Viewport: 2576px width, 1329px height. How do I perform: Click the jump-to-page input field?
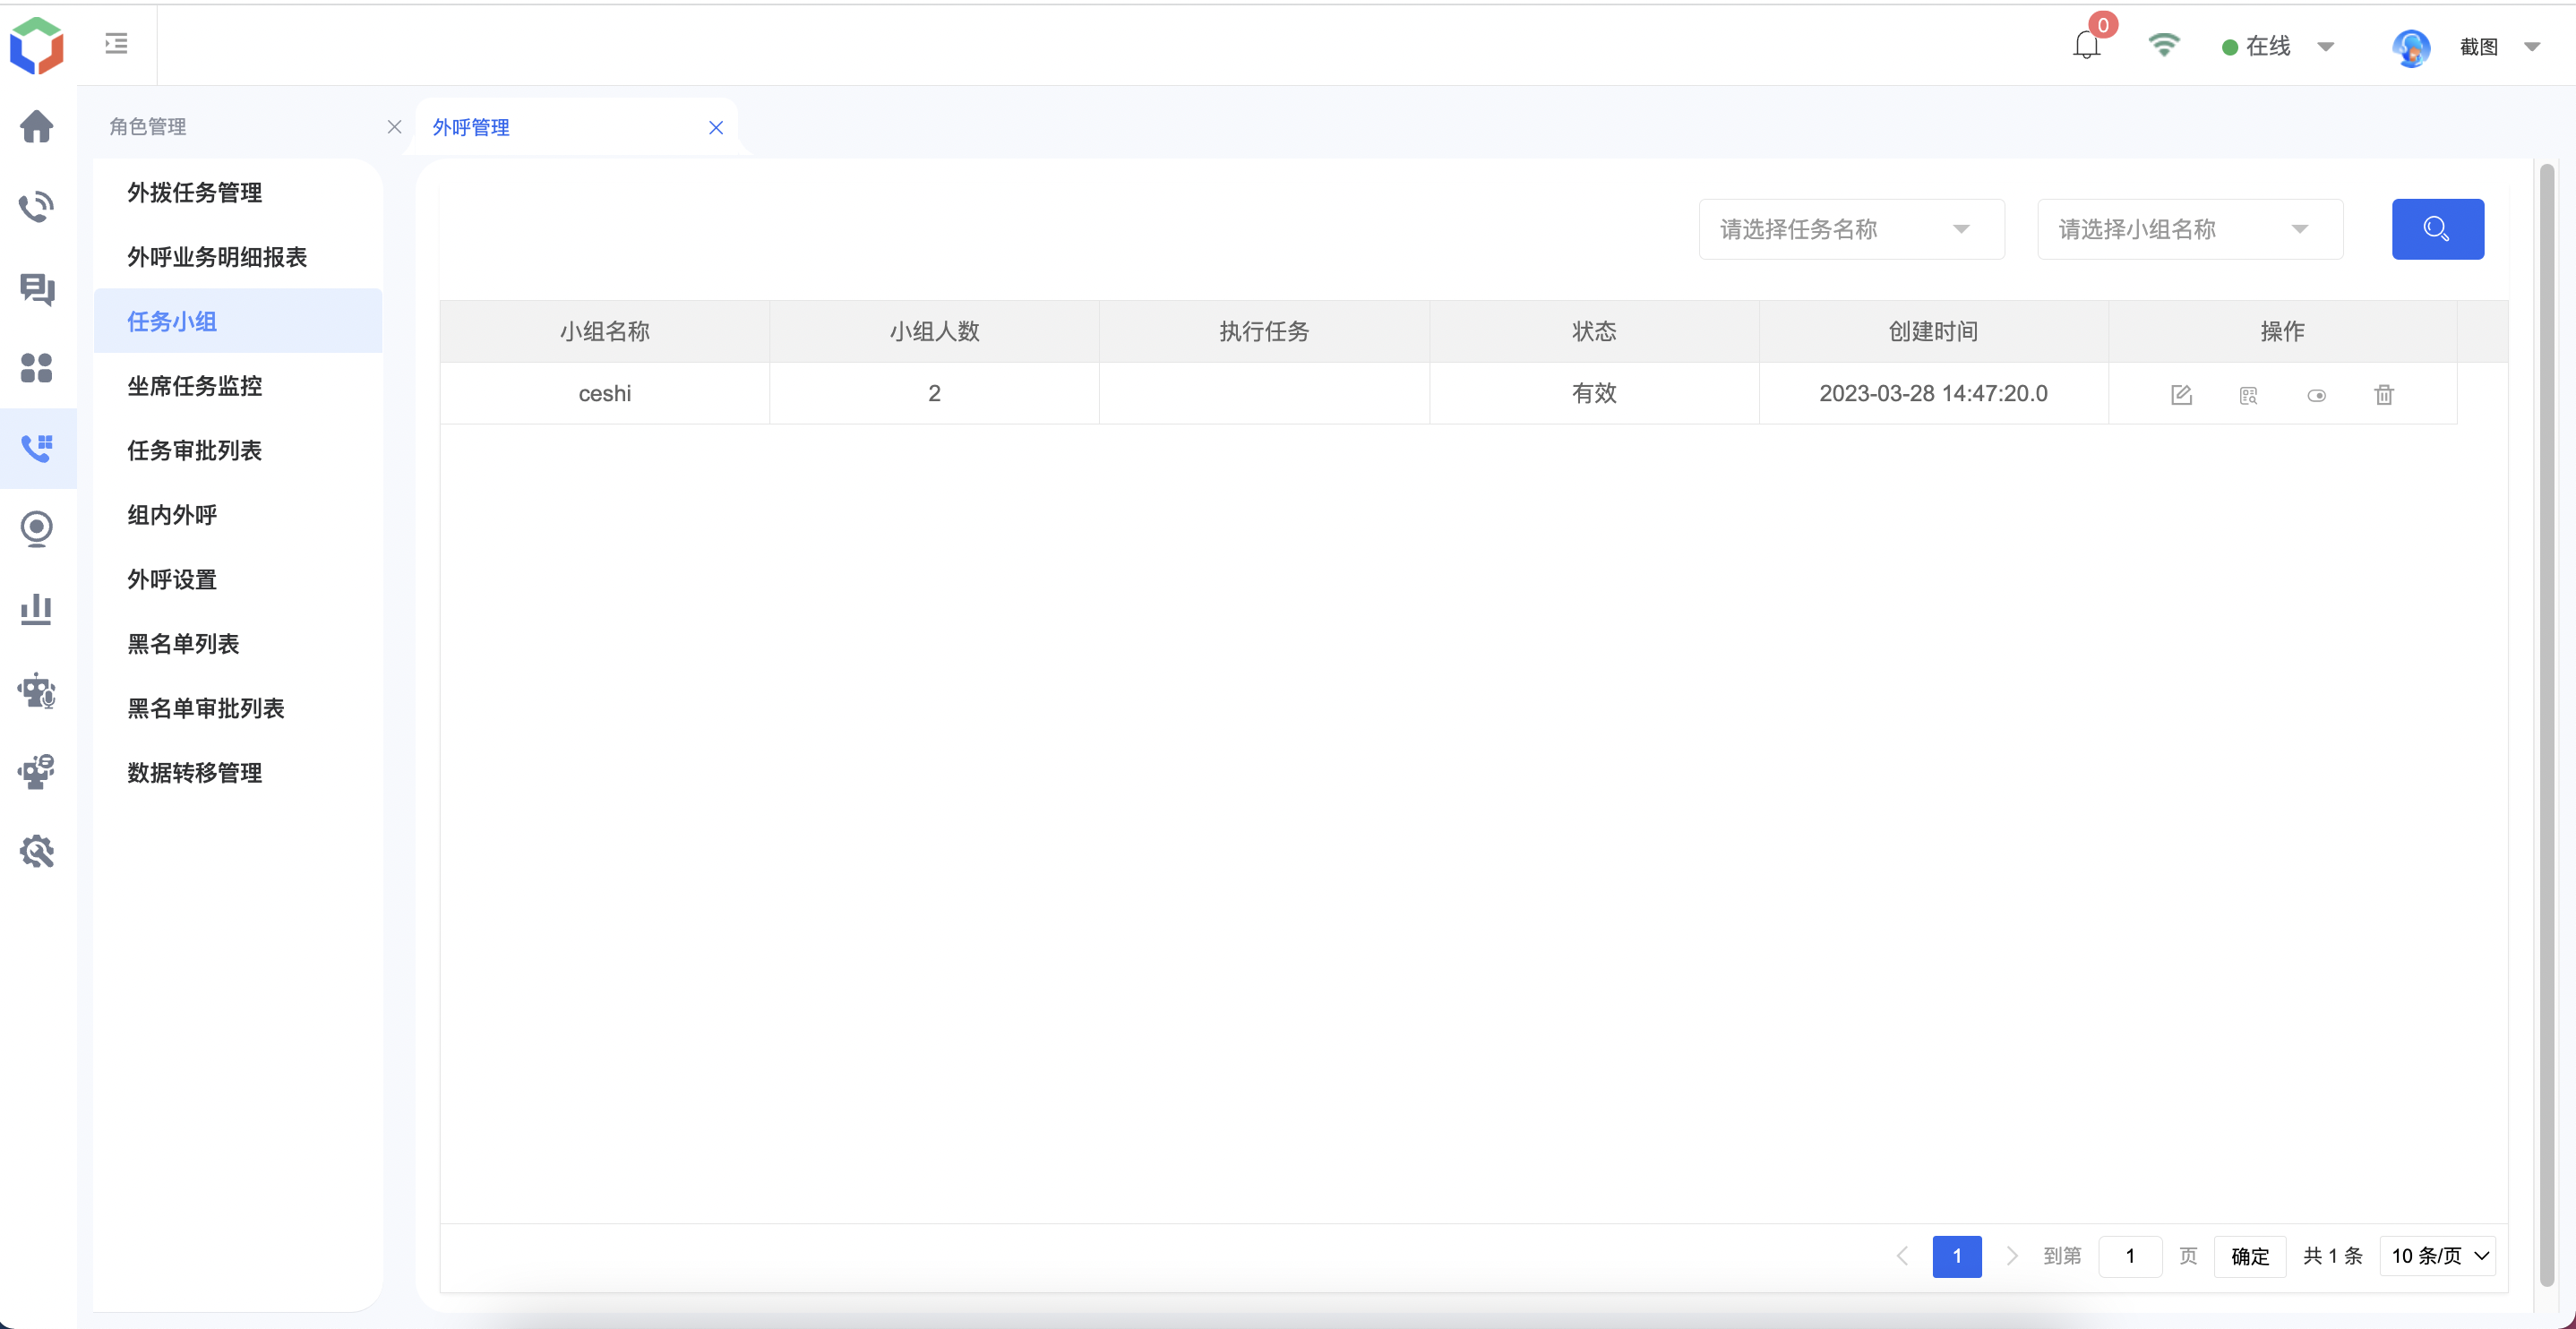[x=2130, y=1256]
